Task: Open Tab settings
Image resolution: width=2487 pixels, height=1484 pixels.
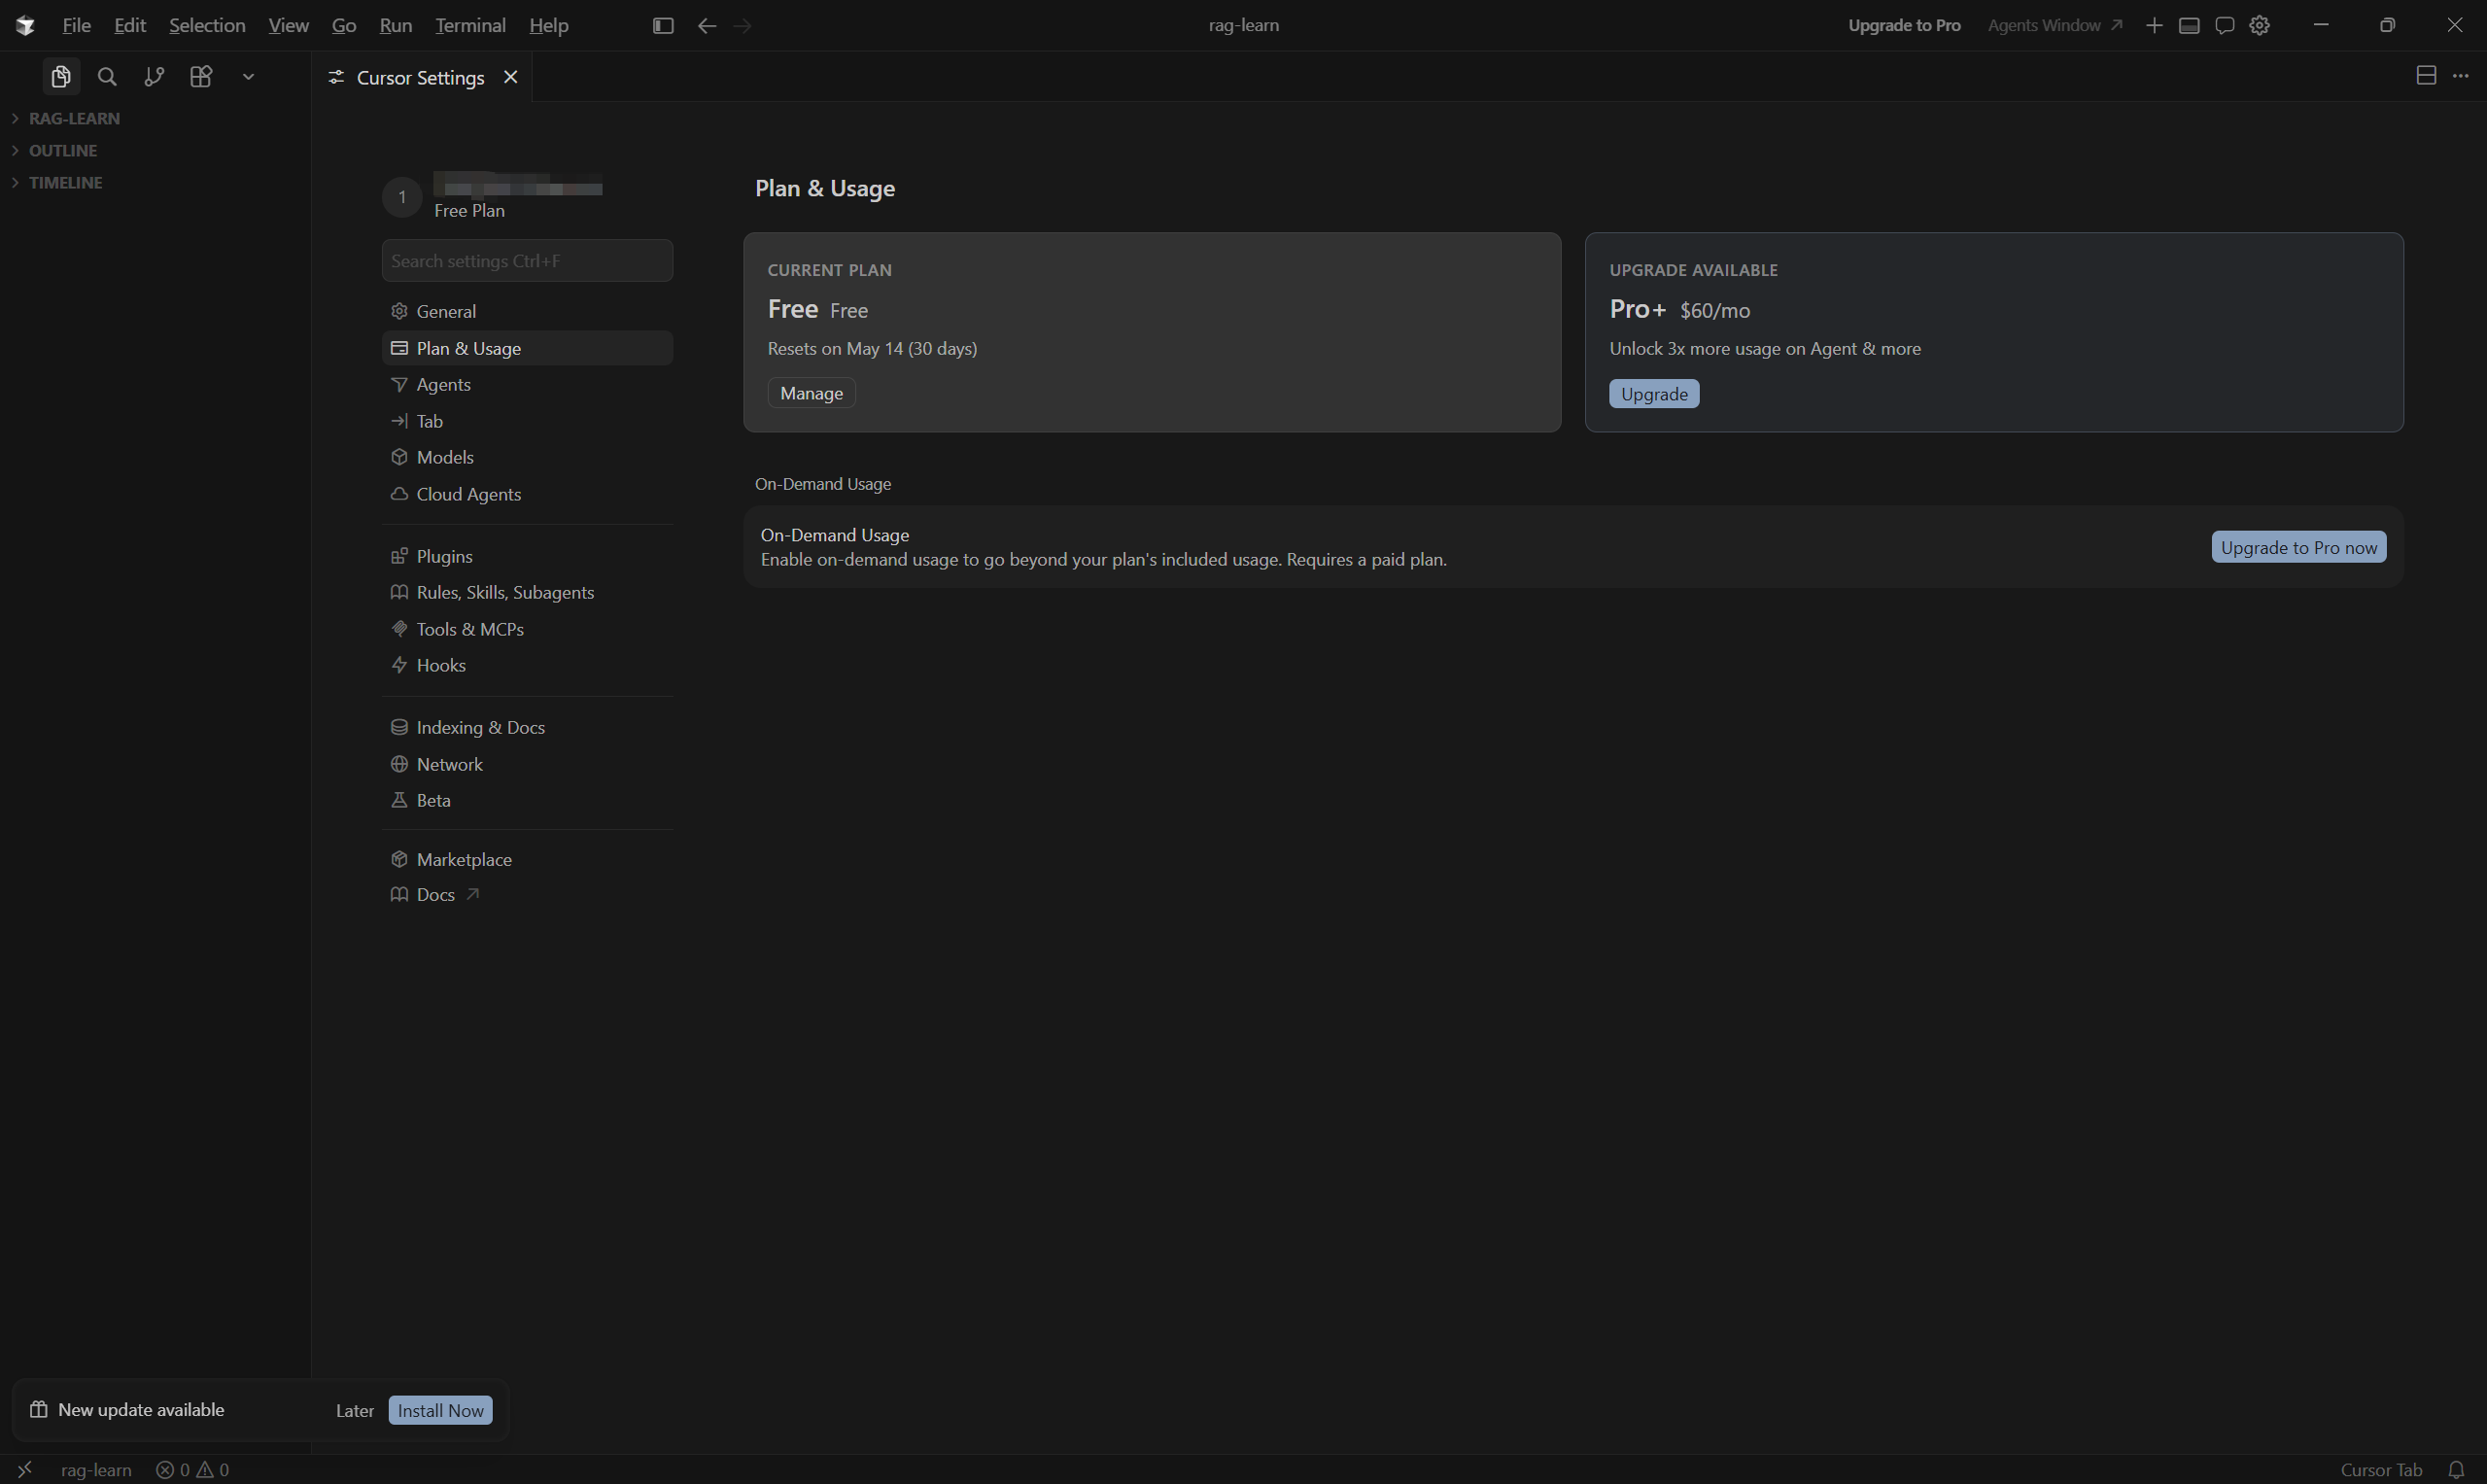Action: pyautogui.click(x=527, y=421)
